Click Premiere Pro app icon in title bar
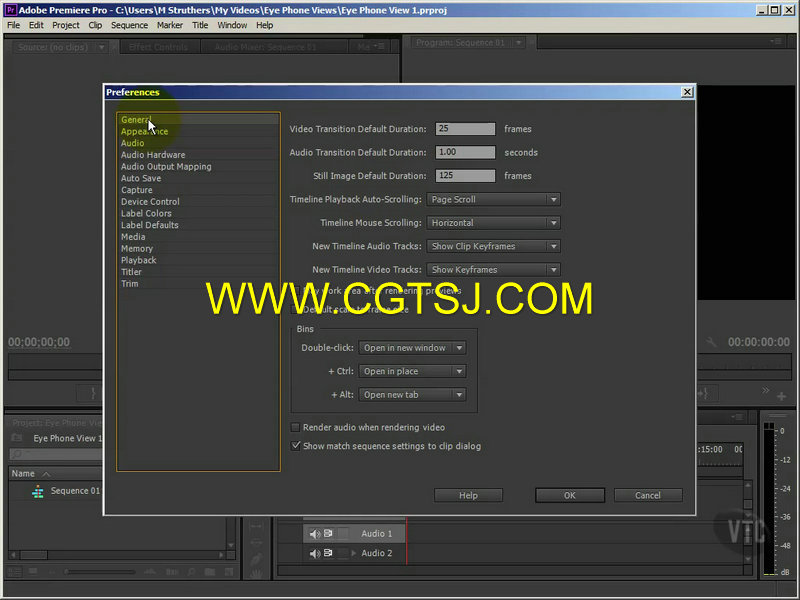 (x=10, y=10)
